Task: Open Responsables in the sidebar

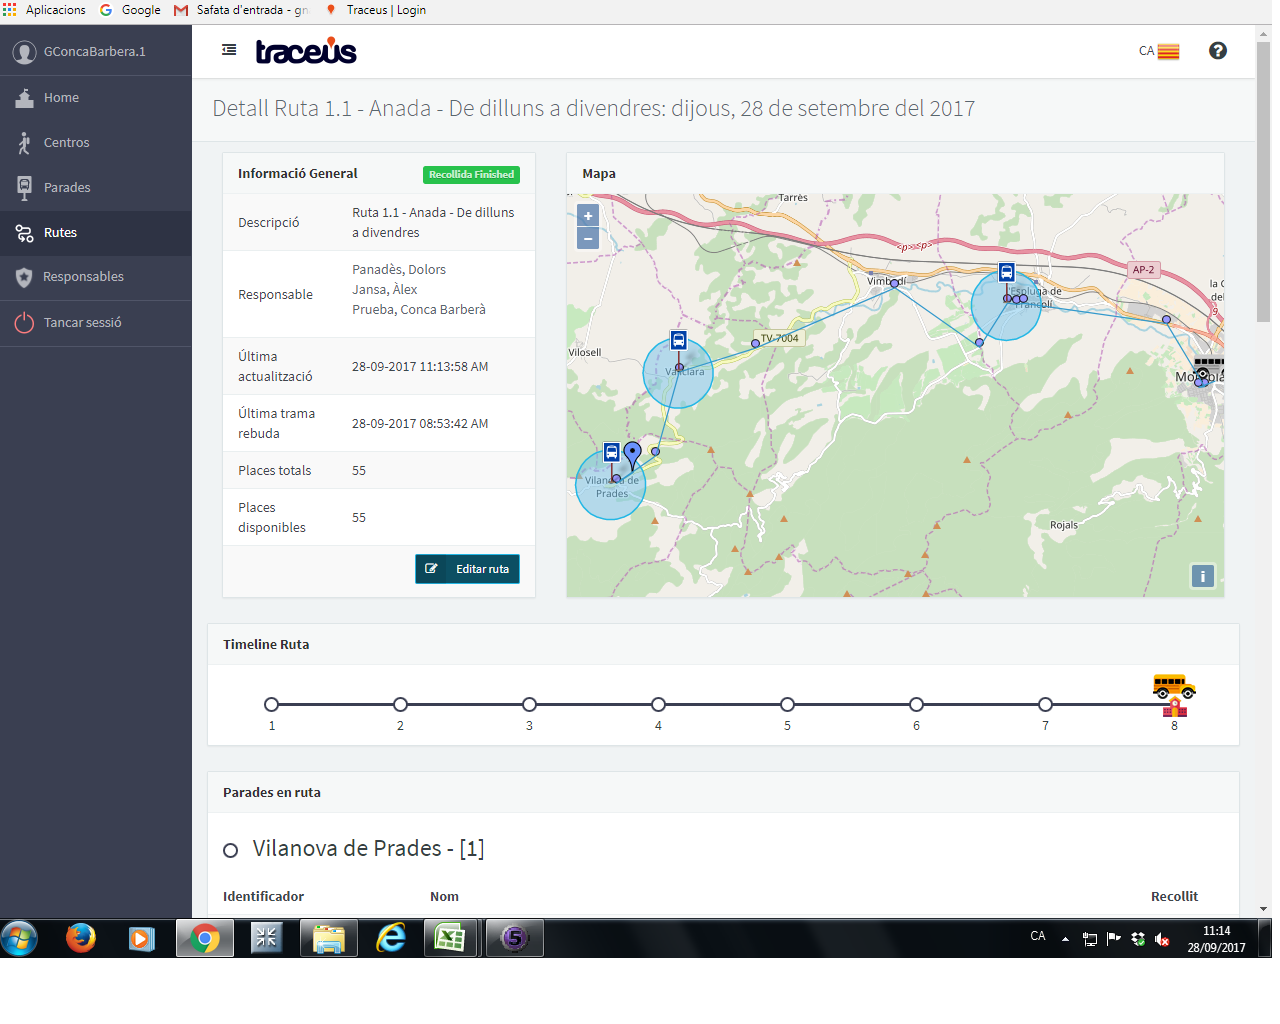Action: pos(83,277)
